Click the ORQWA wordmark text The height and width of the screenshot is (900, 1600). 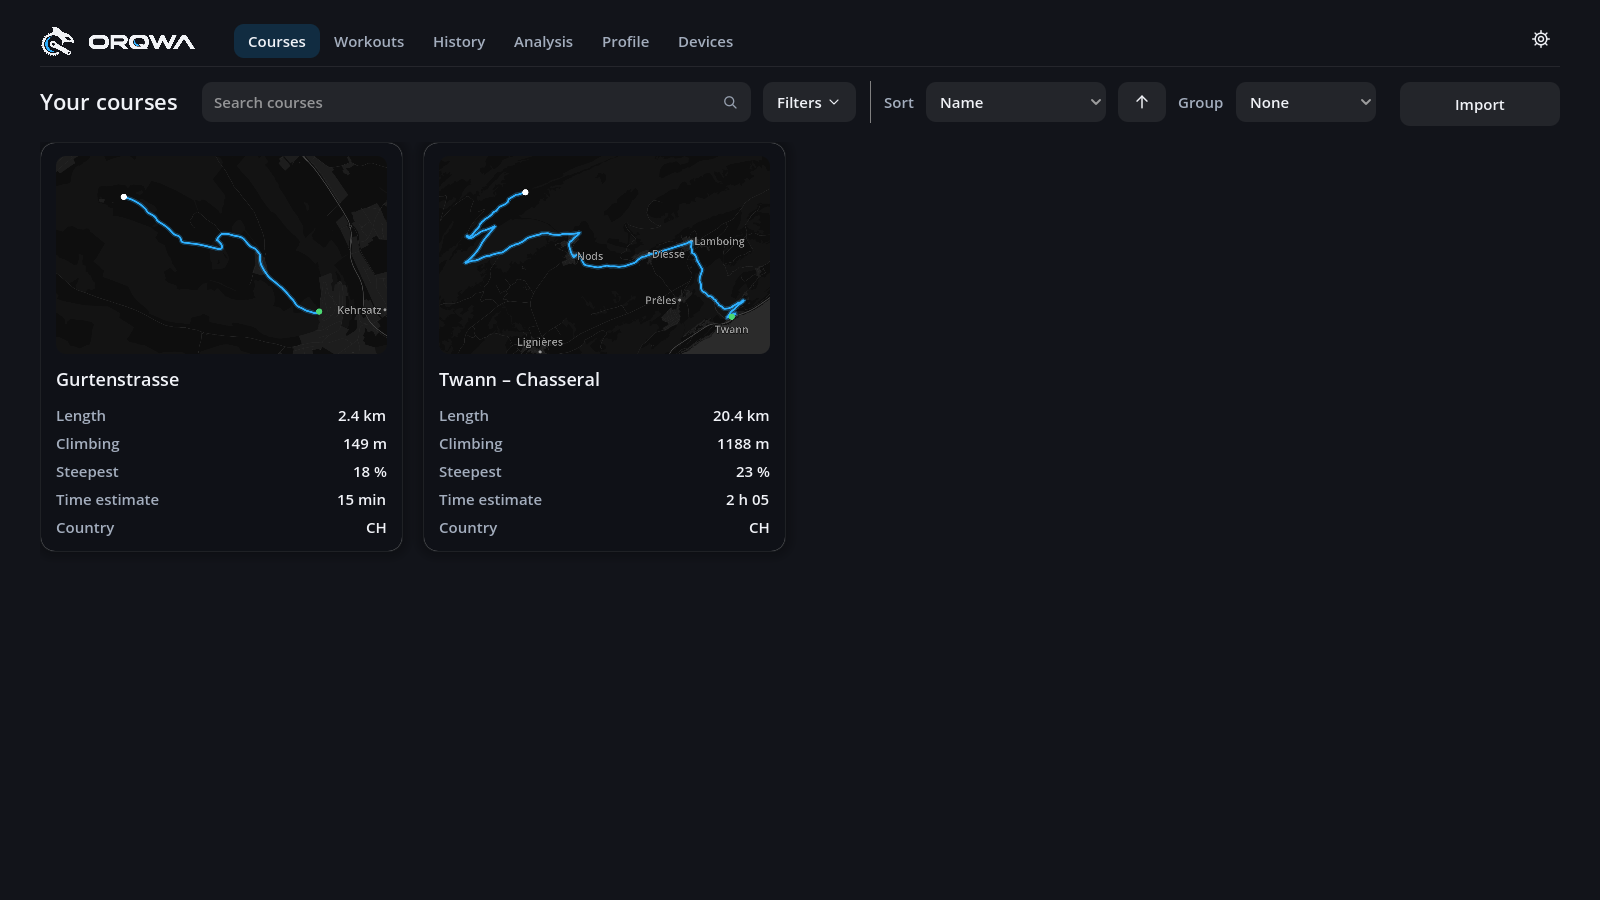click(142, 42)
